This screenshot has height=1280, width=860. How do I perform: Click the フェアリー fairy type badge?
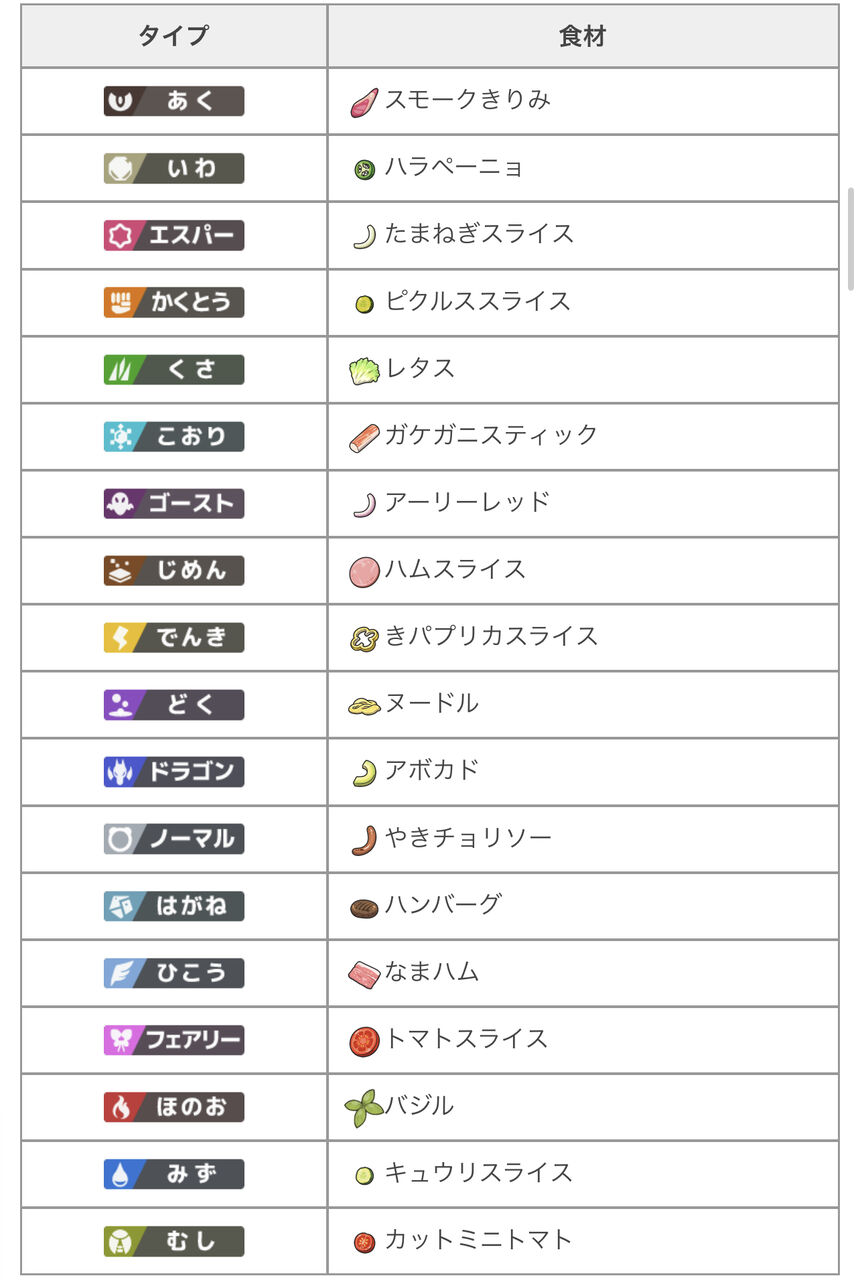click(x=174, y=1040)
